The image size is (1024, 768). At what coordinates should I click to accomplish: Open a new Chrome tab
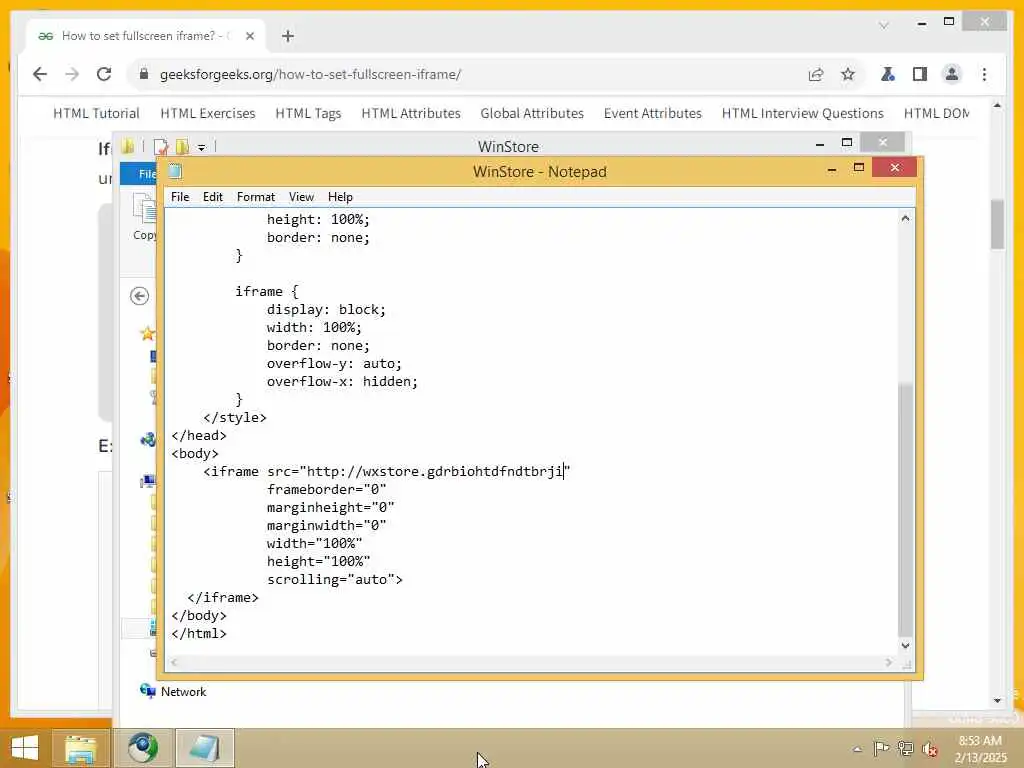(288, 36)
